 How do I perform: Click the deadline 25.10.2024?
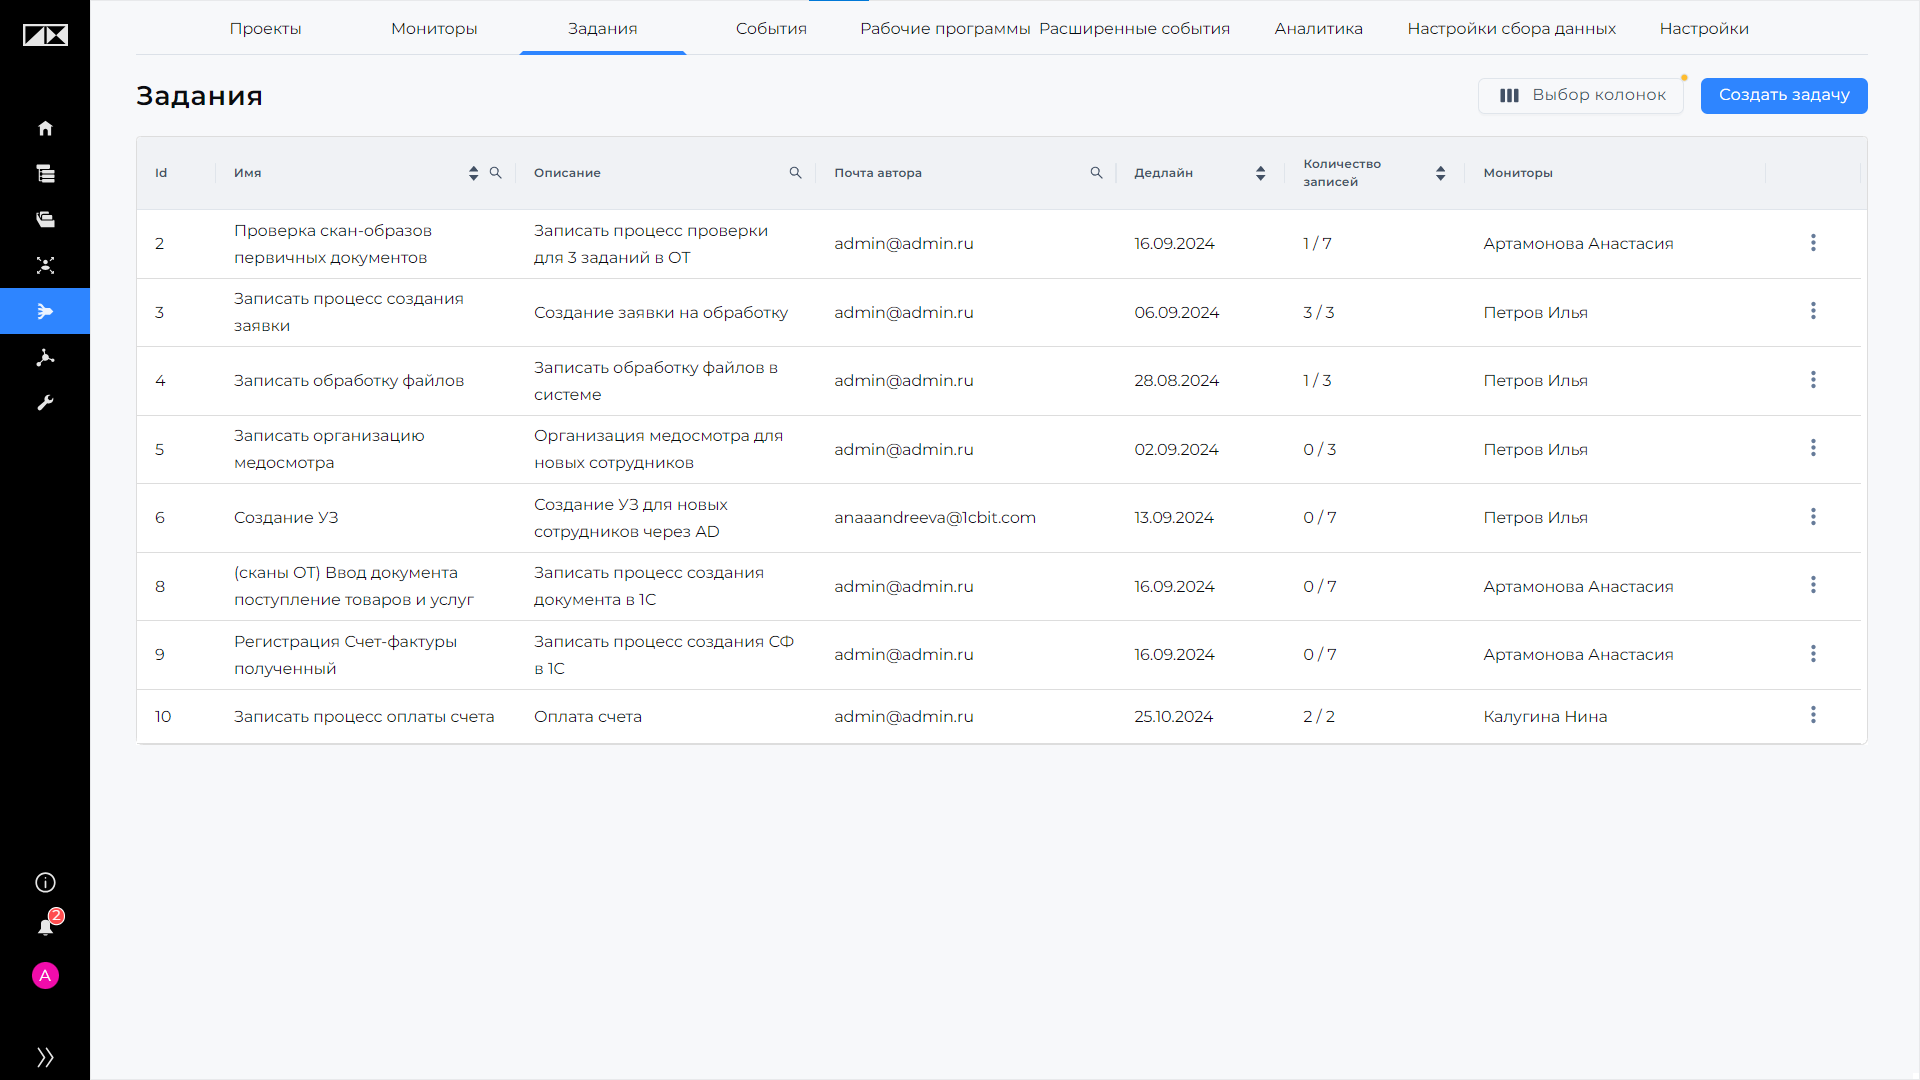pyautogui.click(x=1173, y=716)
